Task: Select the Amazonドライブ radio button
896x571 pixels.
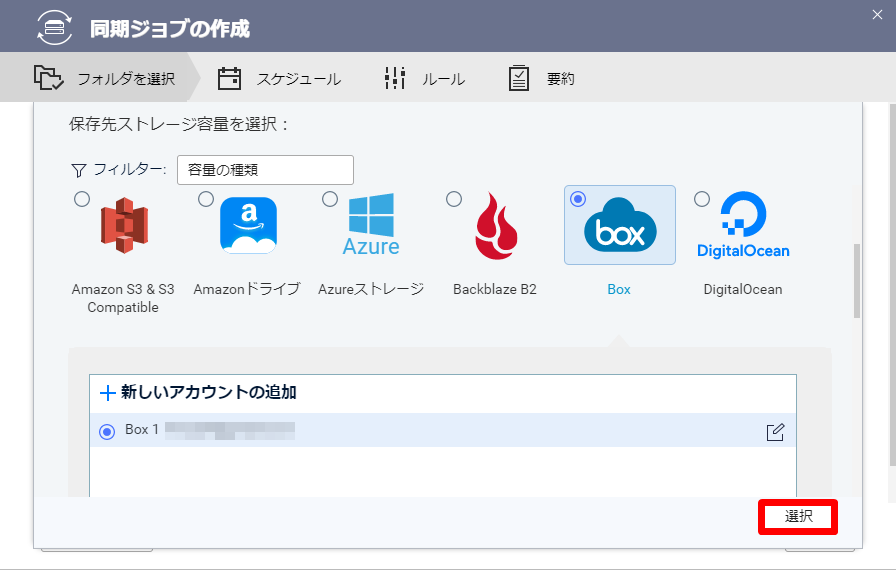Action: point(206,199)
